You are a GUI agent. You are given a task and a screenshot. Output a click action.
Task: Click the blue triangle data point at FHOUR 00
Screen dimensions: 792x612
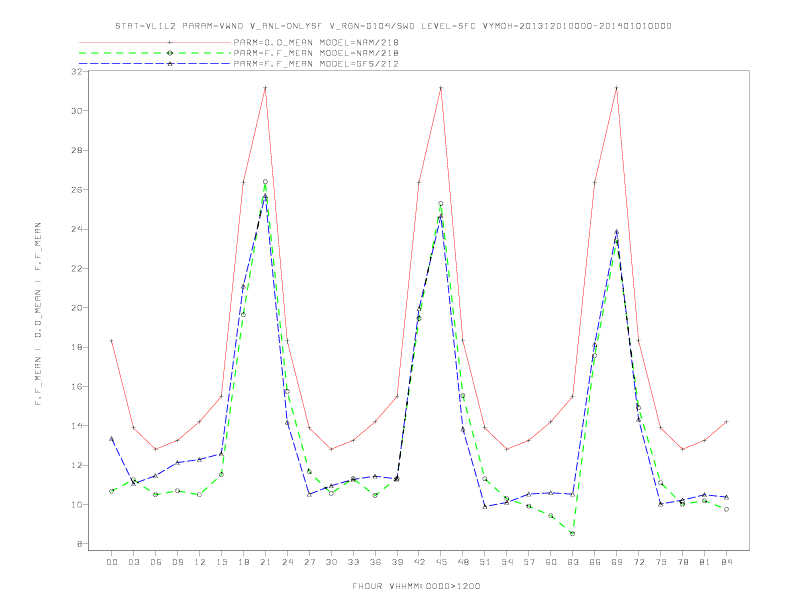click(112, 438)
